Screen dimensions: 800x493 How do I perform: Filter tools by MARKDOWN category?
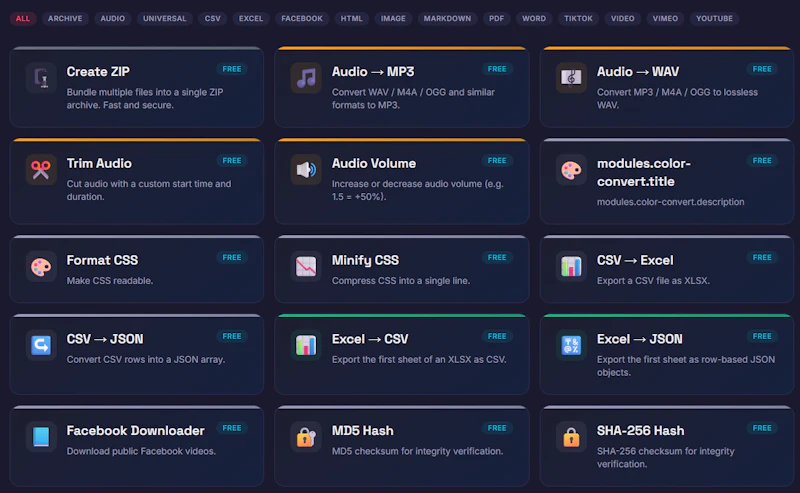(447, 18)
